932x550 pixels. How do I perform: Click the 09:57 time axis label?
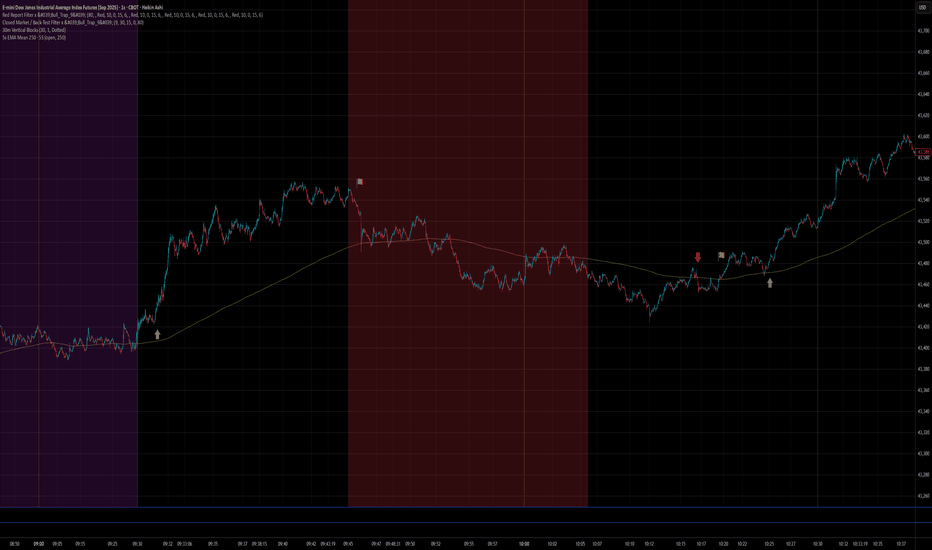click(492, 544)
